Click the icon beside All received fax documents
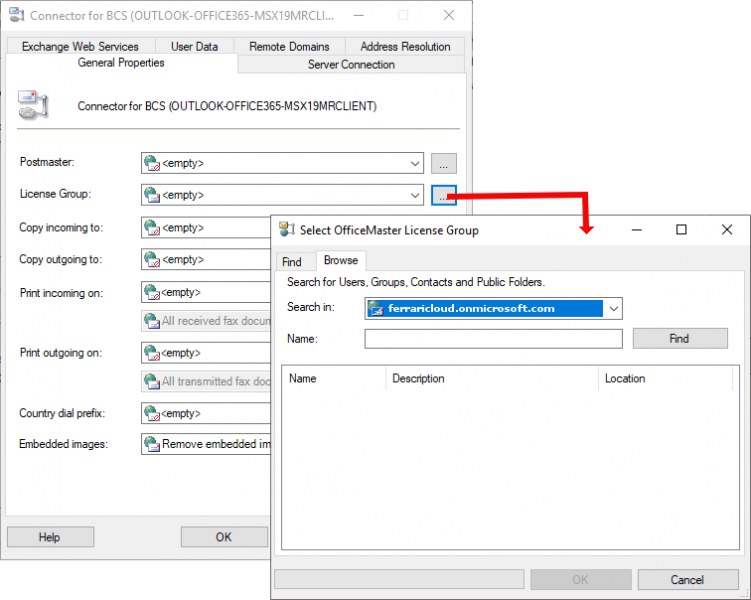751x600 pixels. coord(152,321)
